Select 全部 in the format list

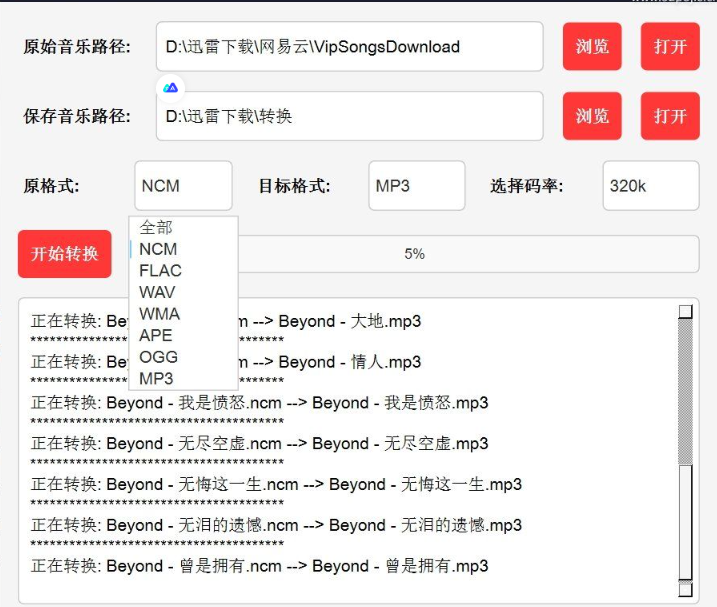pyautogui.click(x=183, y=227)
